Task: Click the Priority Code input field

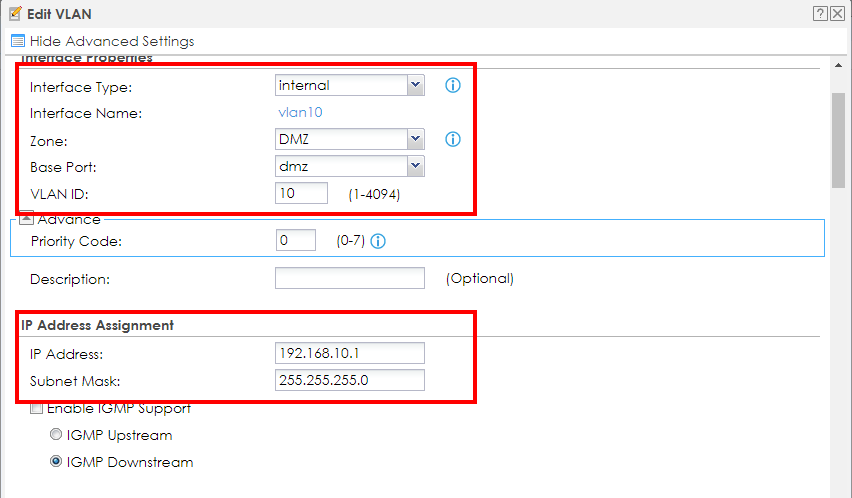Action: pos(295,240)
